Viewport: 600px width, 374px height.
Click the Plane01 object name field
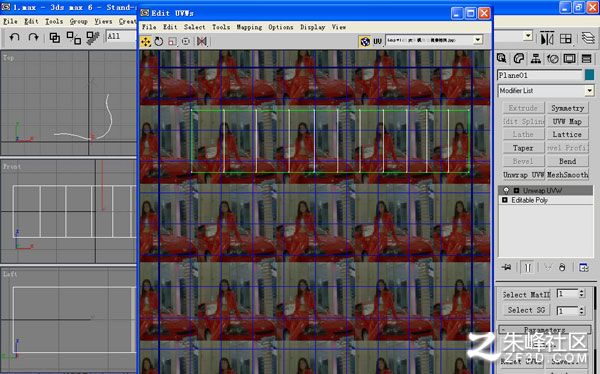540,75
